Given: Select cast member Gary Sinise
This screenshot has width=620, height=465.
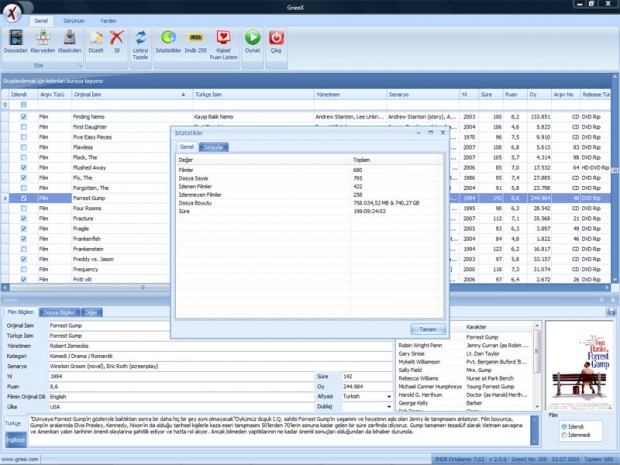Looking at the screenshot, I should coord(465,353).
